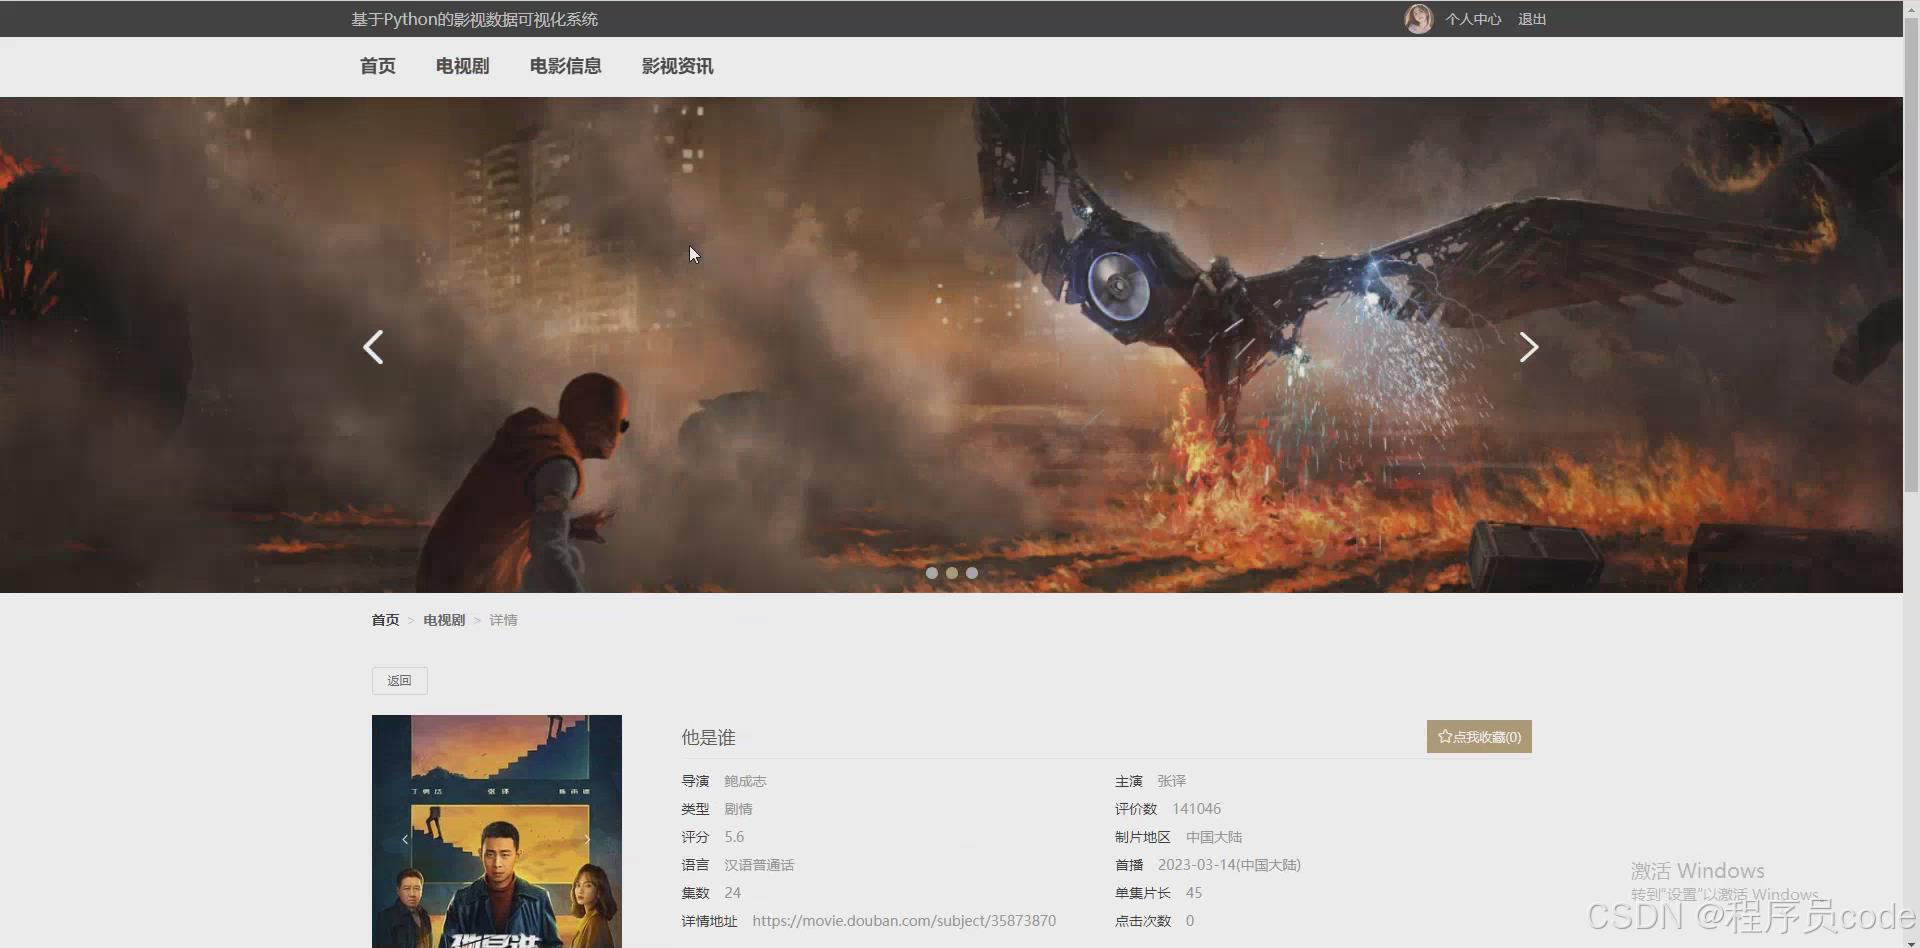The image size is (1920, 948).
Task: Click the premiere date 2023-03-14(中国大陆)
Action: (1229, 865)
